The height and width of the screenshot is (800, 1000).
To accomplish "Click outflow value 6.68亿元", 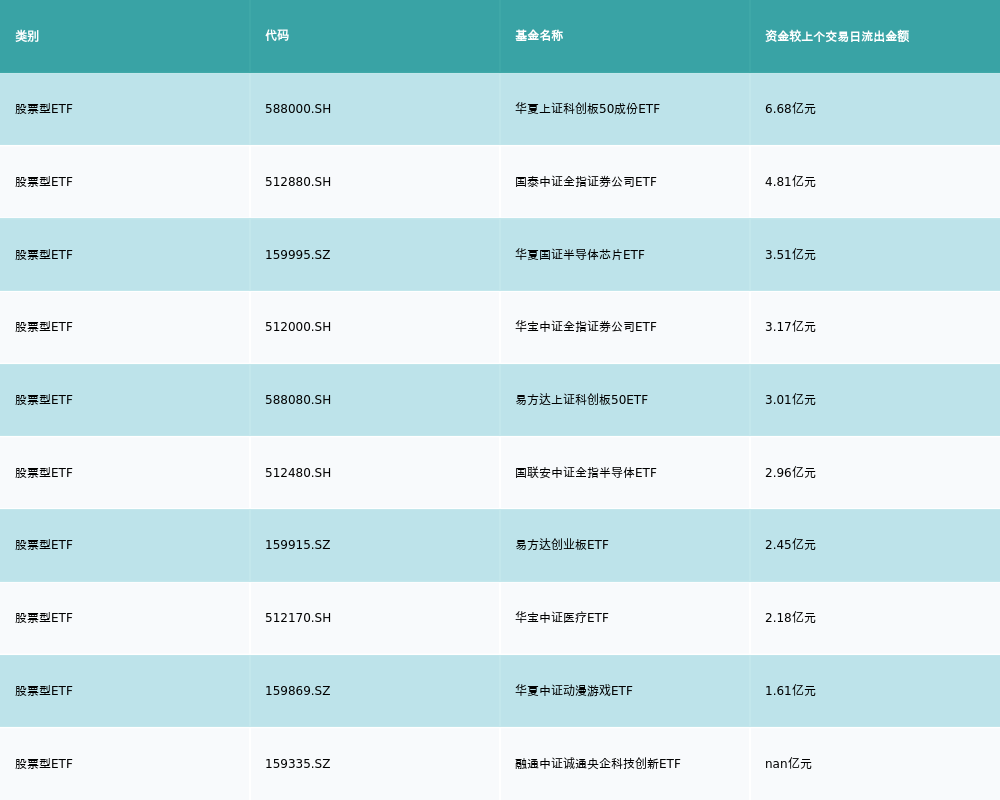I will point(790,109).
